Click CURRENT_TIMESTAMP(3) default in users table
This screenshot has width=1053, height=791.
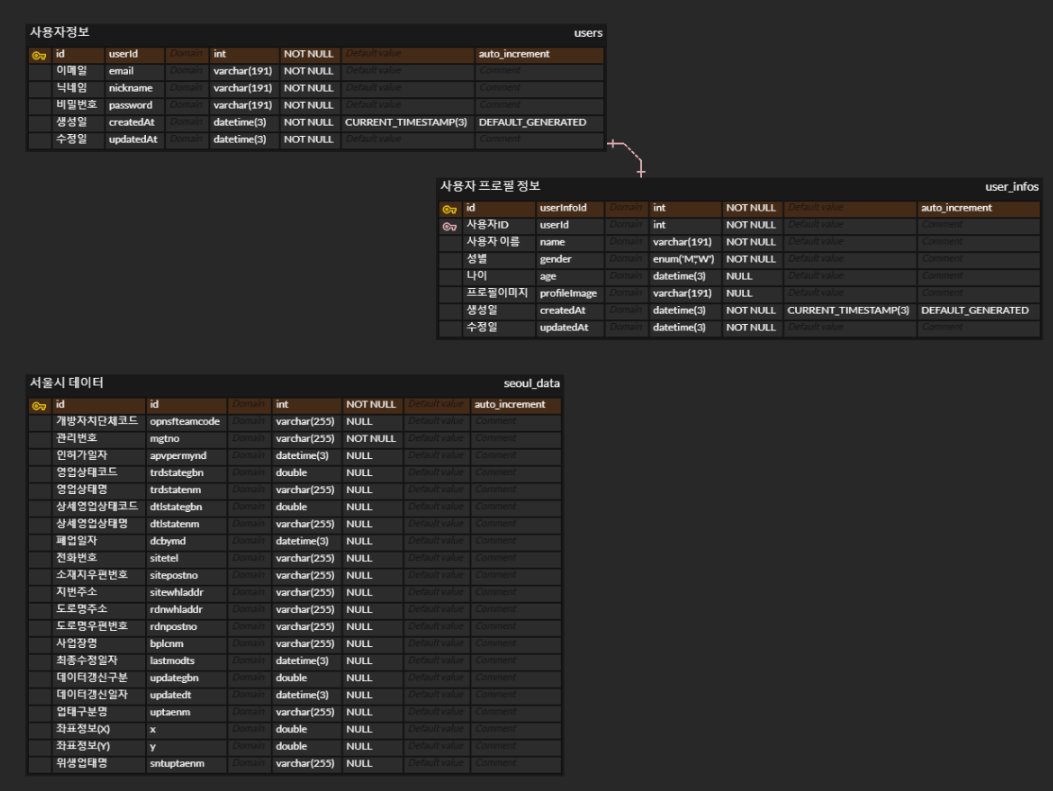click(x=407, y=122)
